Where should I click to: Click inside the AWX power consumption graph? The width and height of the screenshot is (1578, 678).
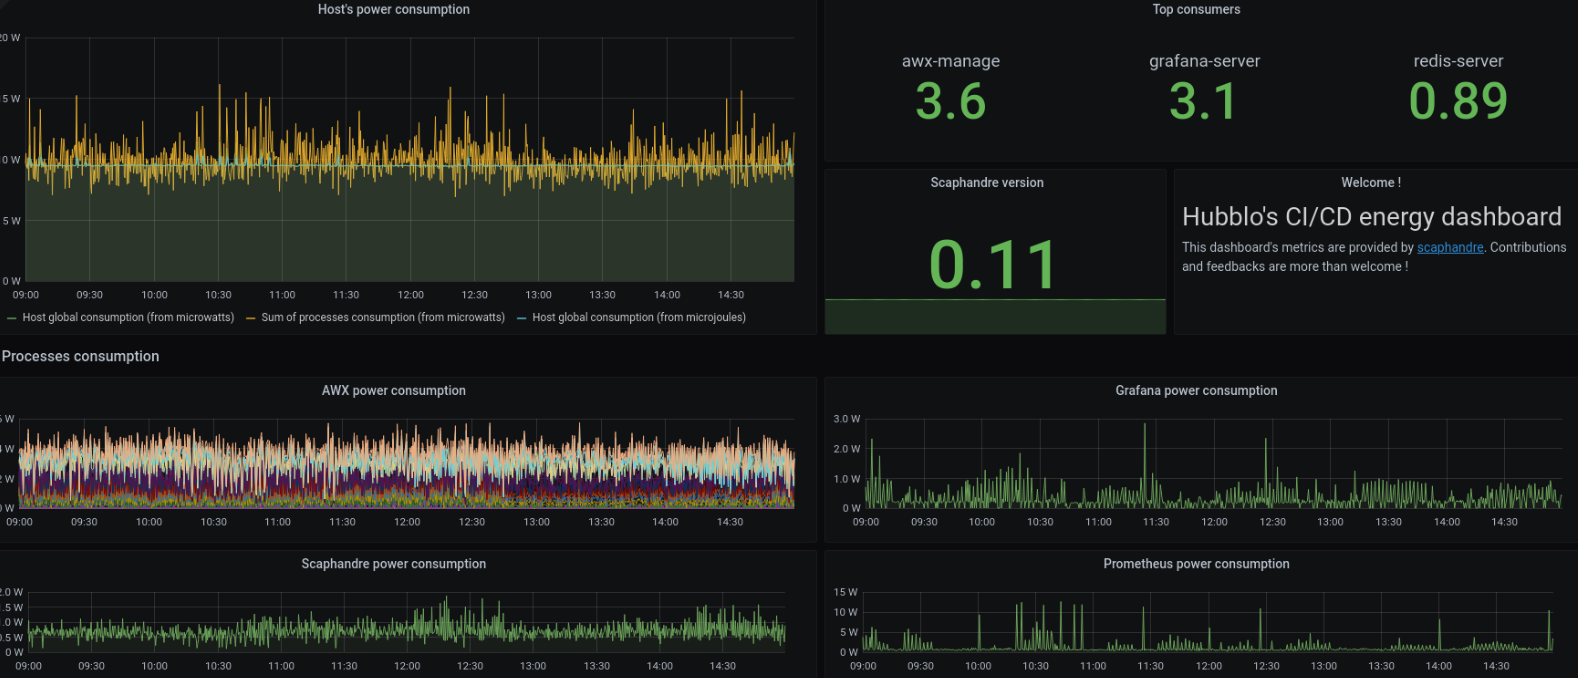pos(407,465)
